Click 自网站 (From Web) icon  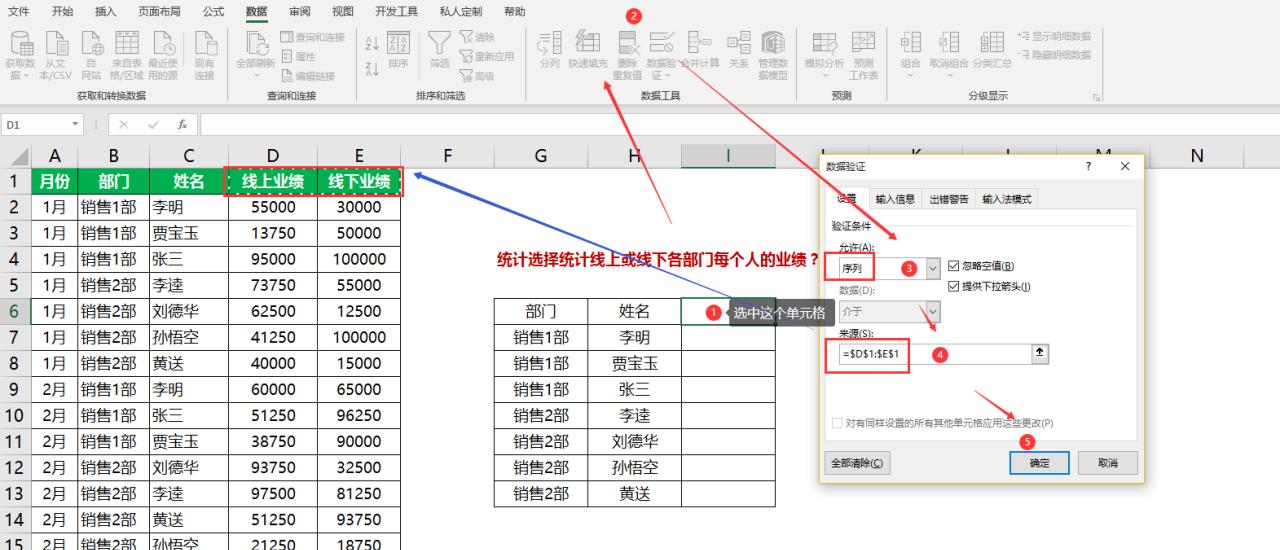91,55
